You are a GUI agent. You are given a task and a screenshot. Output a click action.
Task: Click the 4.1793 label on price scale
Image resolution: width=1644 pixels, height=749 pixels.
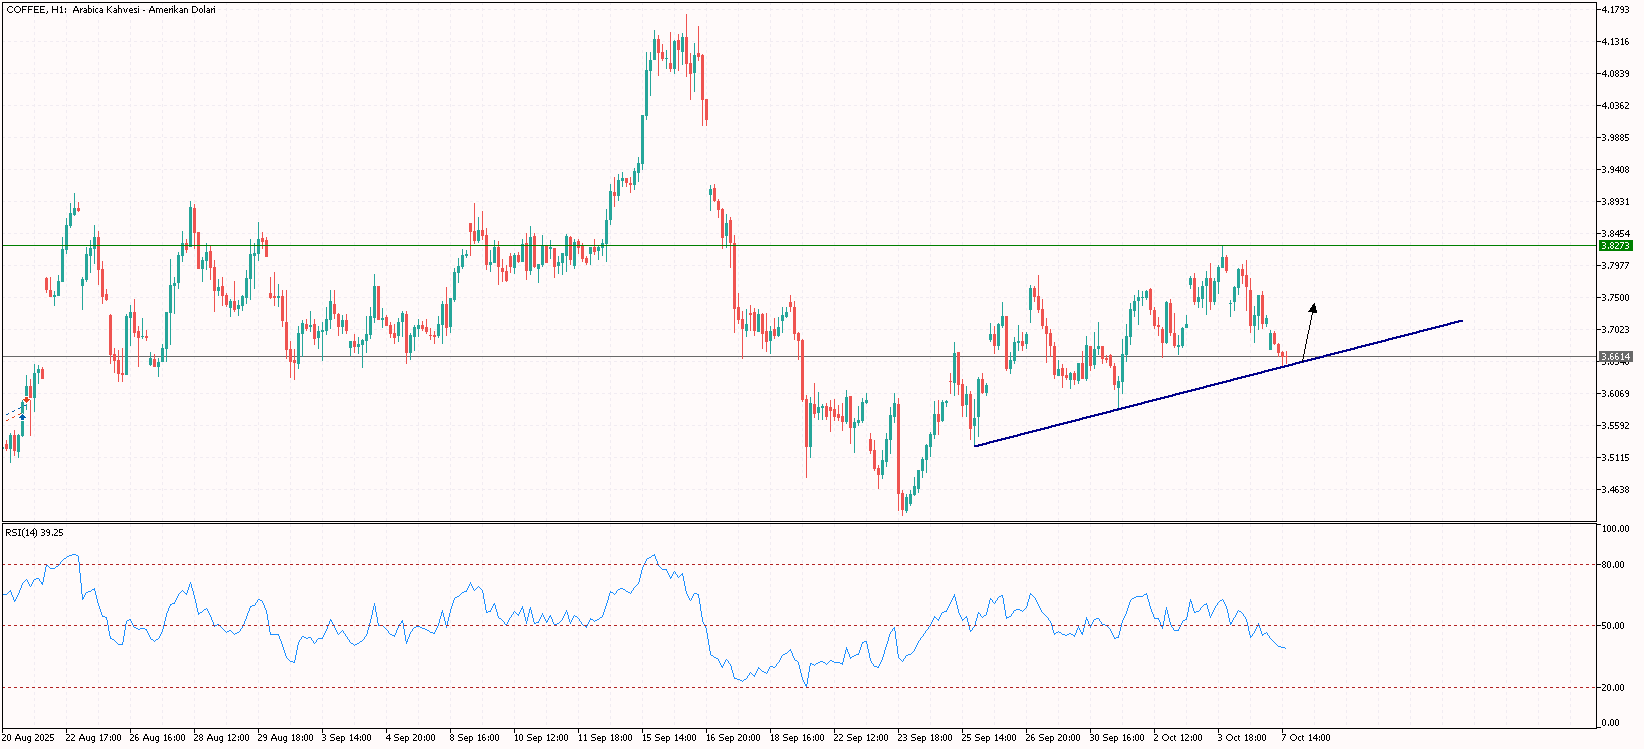(x=1616, y=10)
